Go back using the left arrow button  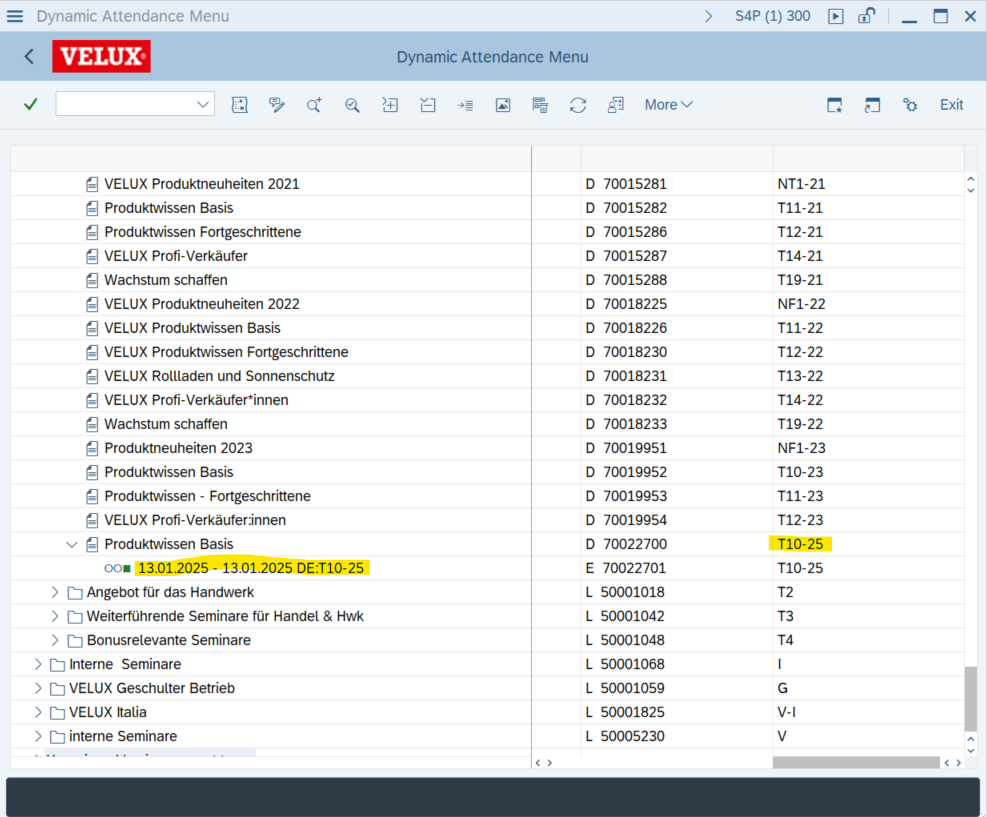[x=29, y=57]
